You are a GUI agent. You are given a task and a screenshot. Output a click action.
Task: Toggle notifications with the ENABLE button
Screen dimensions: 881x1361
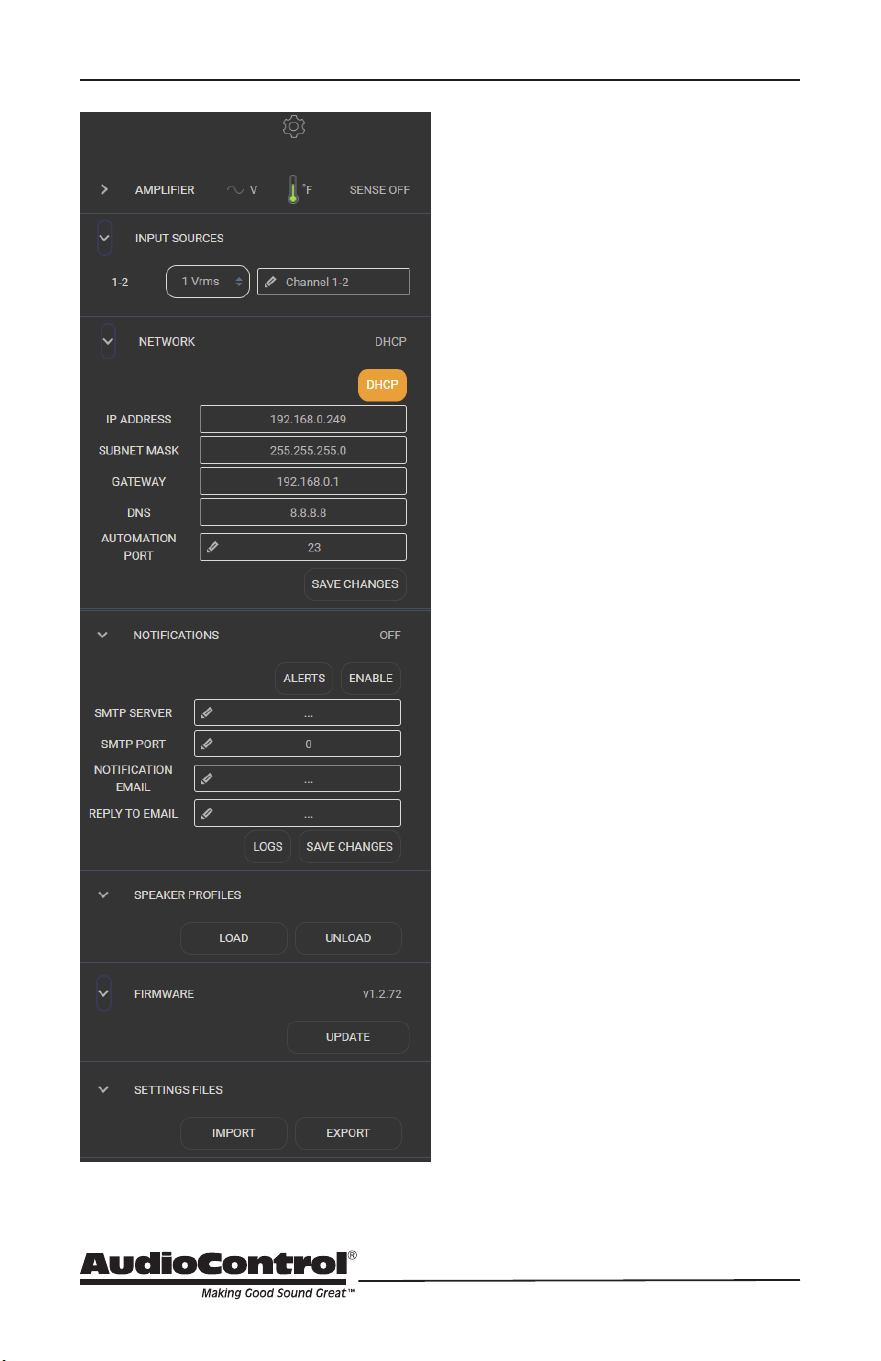click(371, 678)
